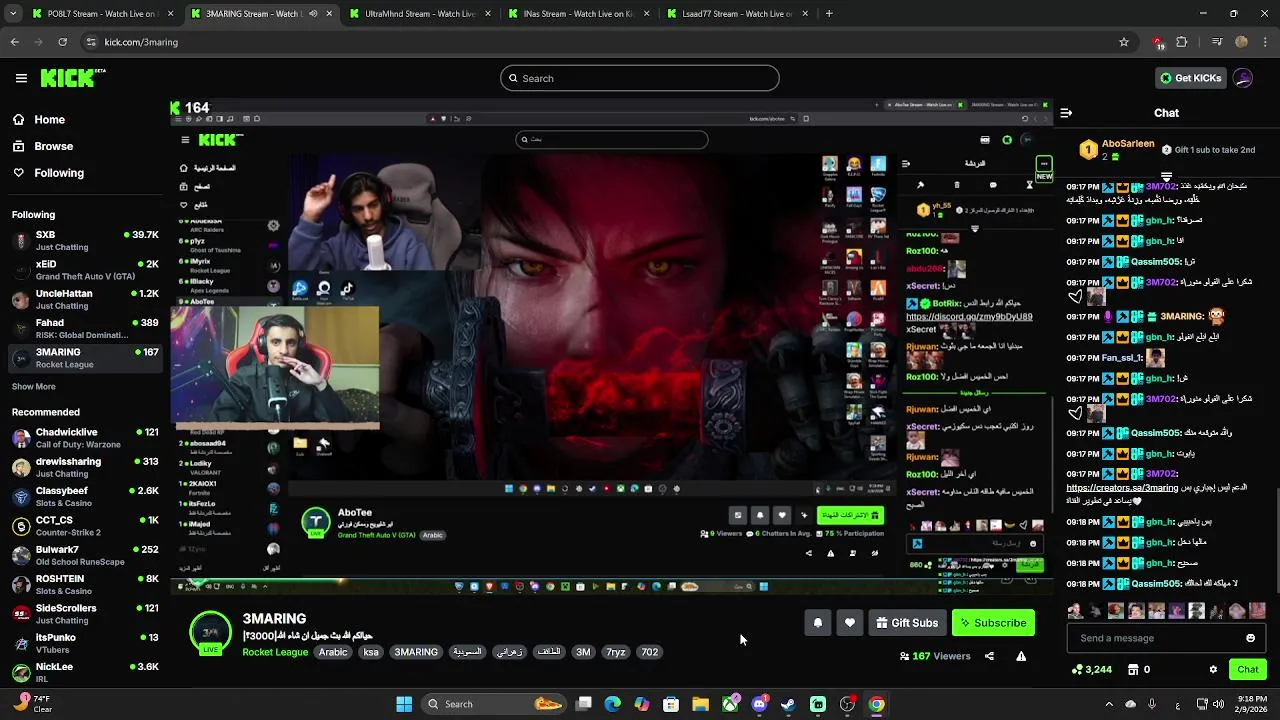1280x720 pixels.
Task: Click the 7ryz tag
Action: coord(616,652)
